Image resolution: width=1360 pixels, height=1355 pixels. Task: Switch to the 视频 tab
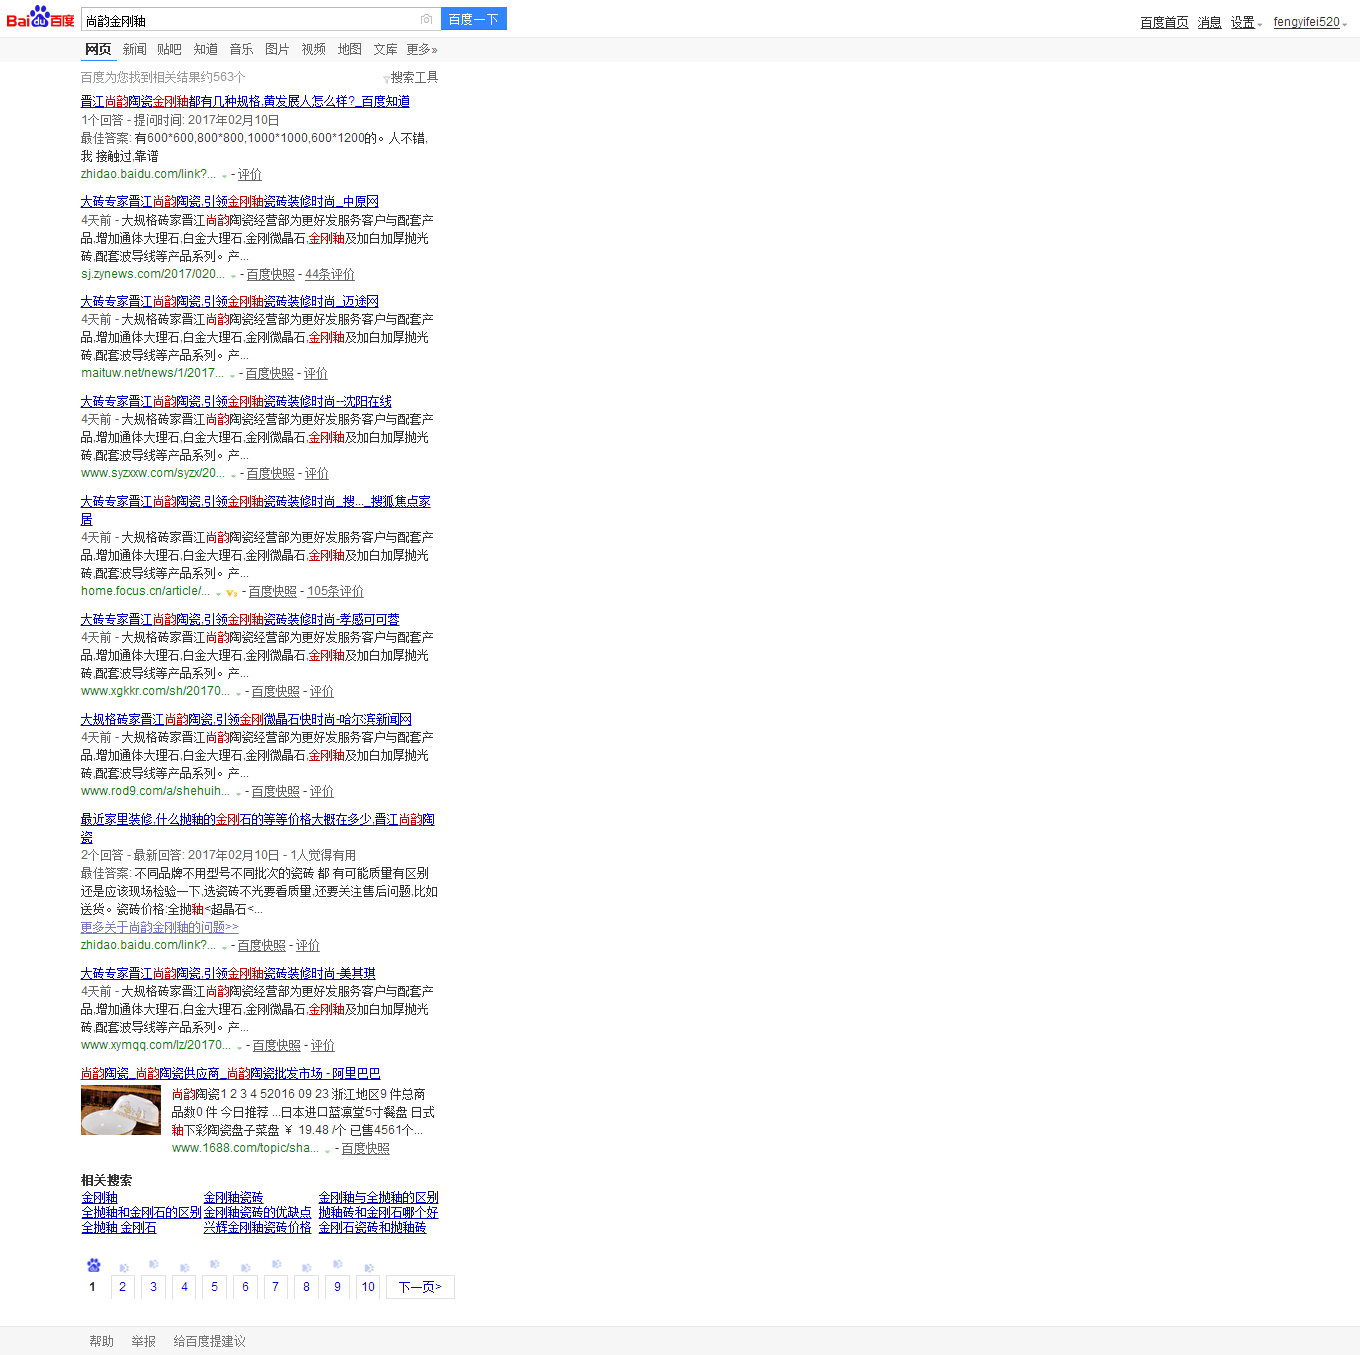coord(314,49)
